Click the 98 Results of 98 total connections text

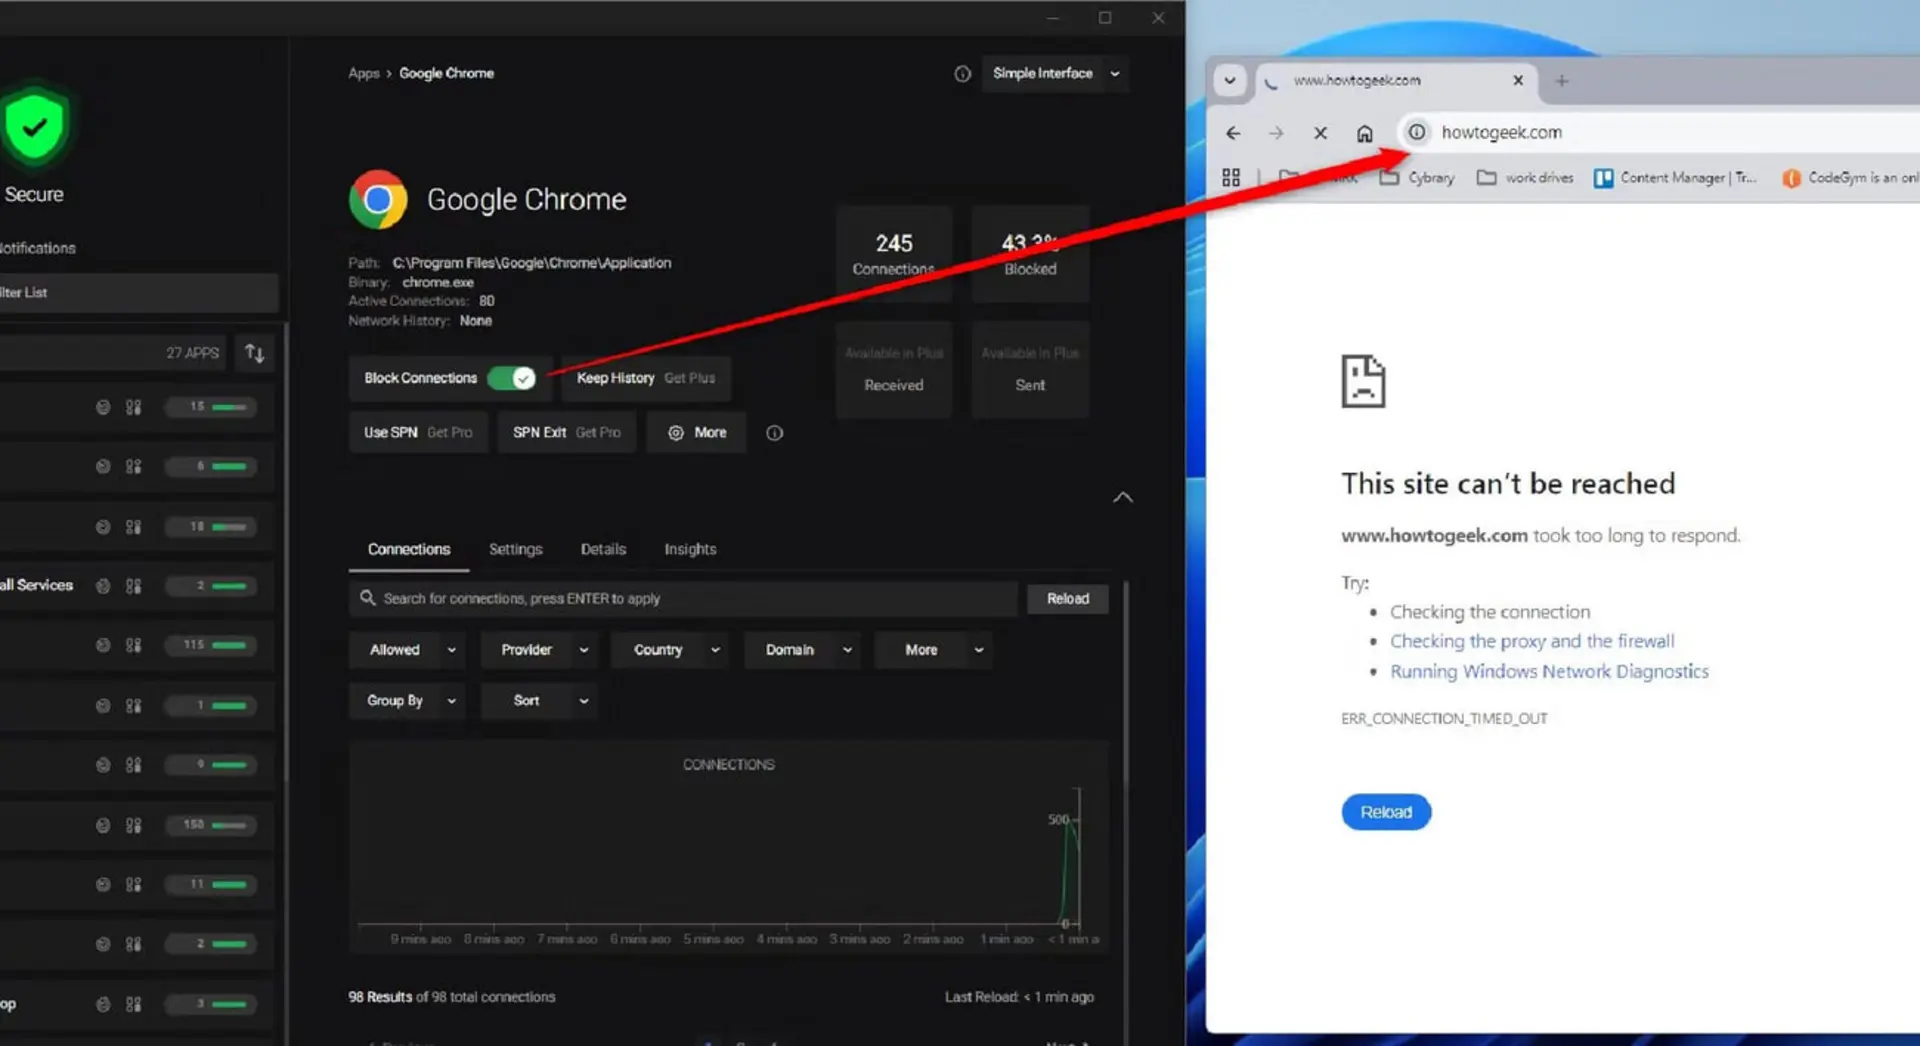click(x=451, y=997)
